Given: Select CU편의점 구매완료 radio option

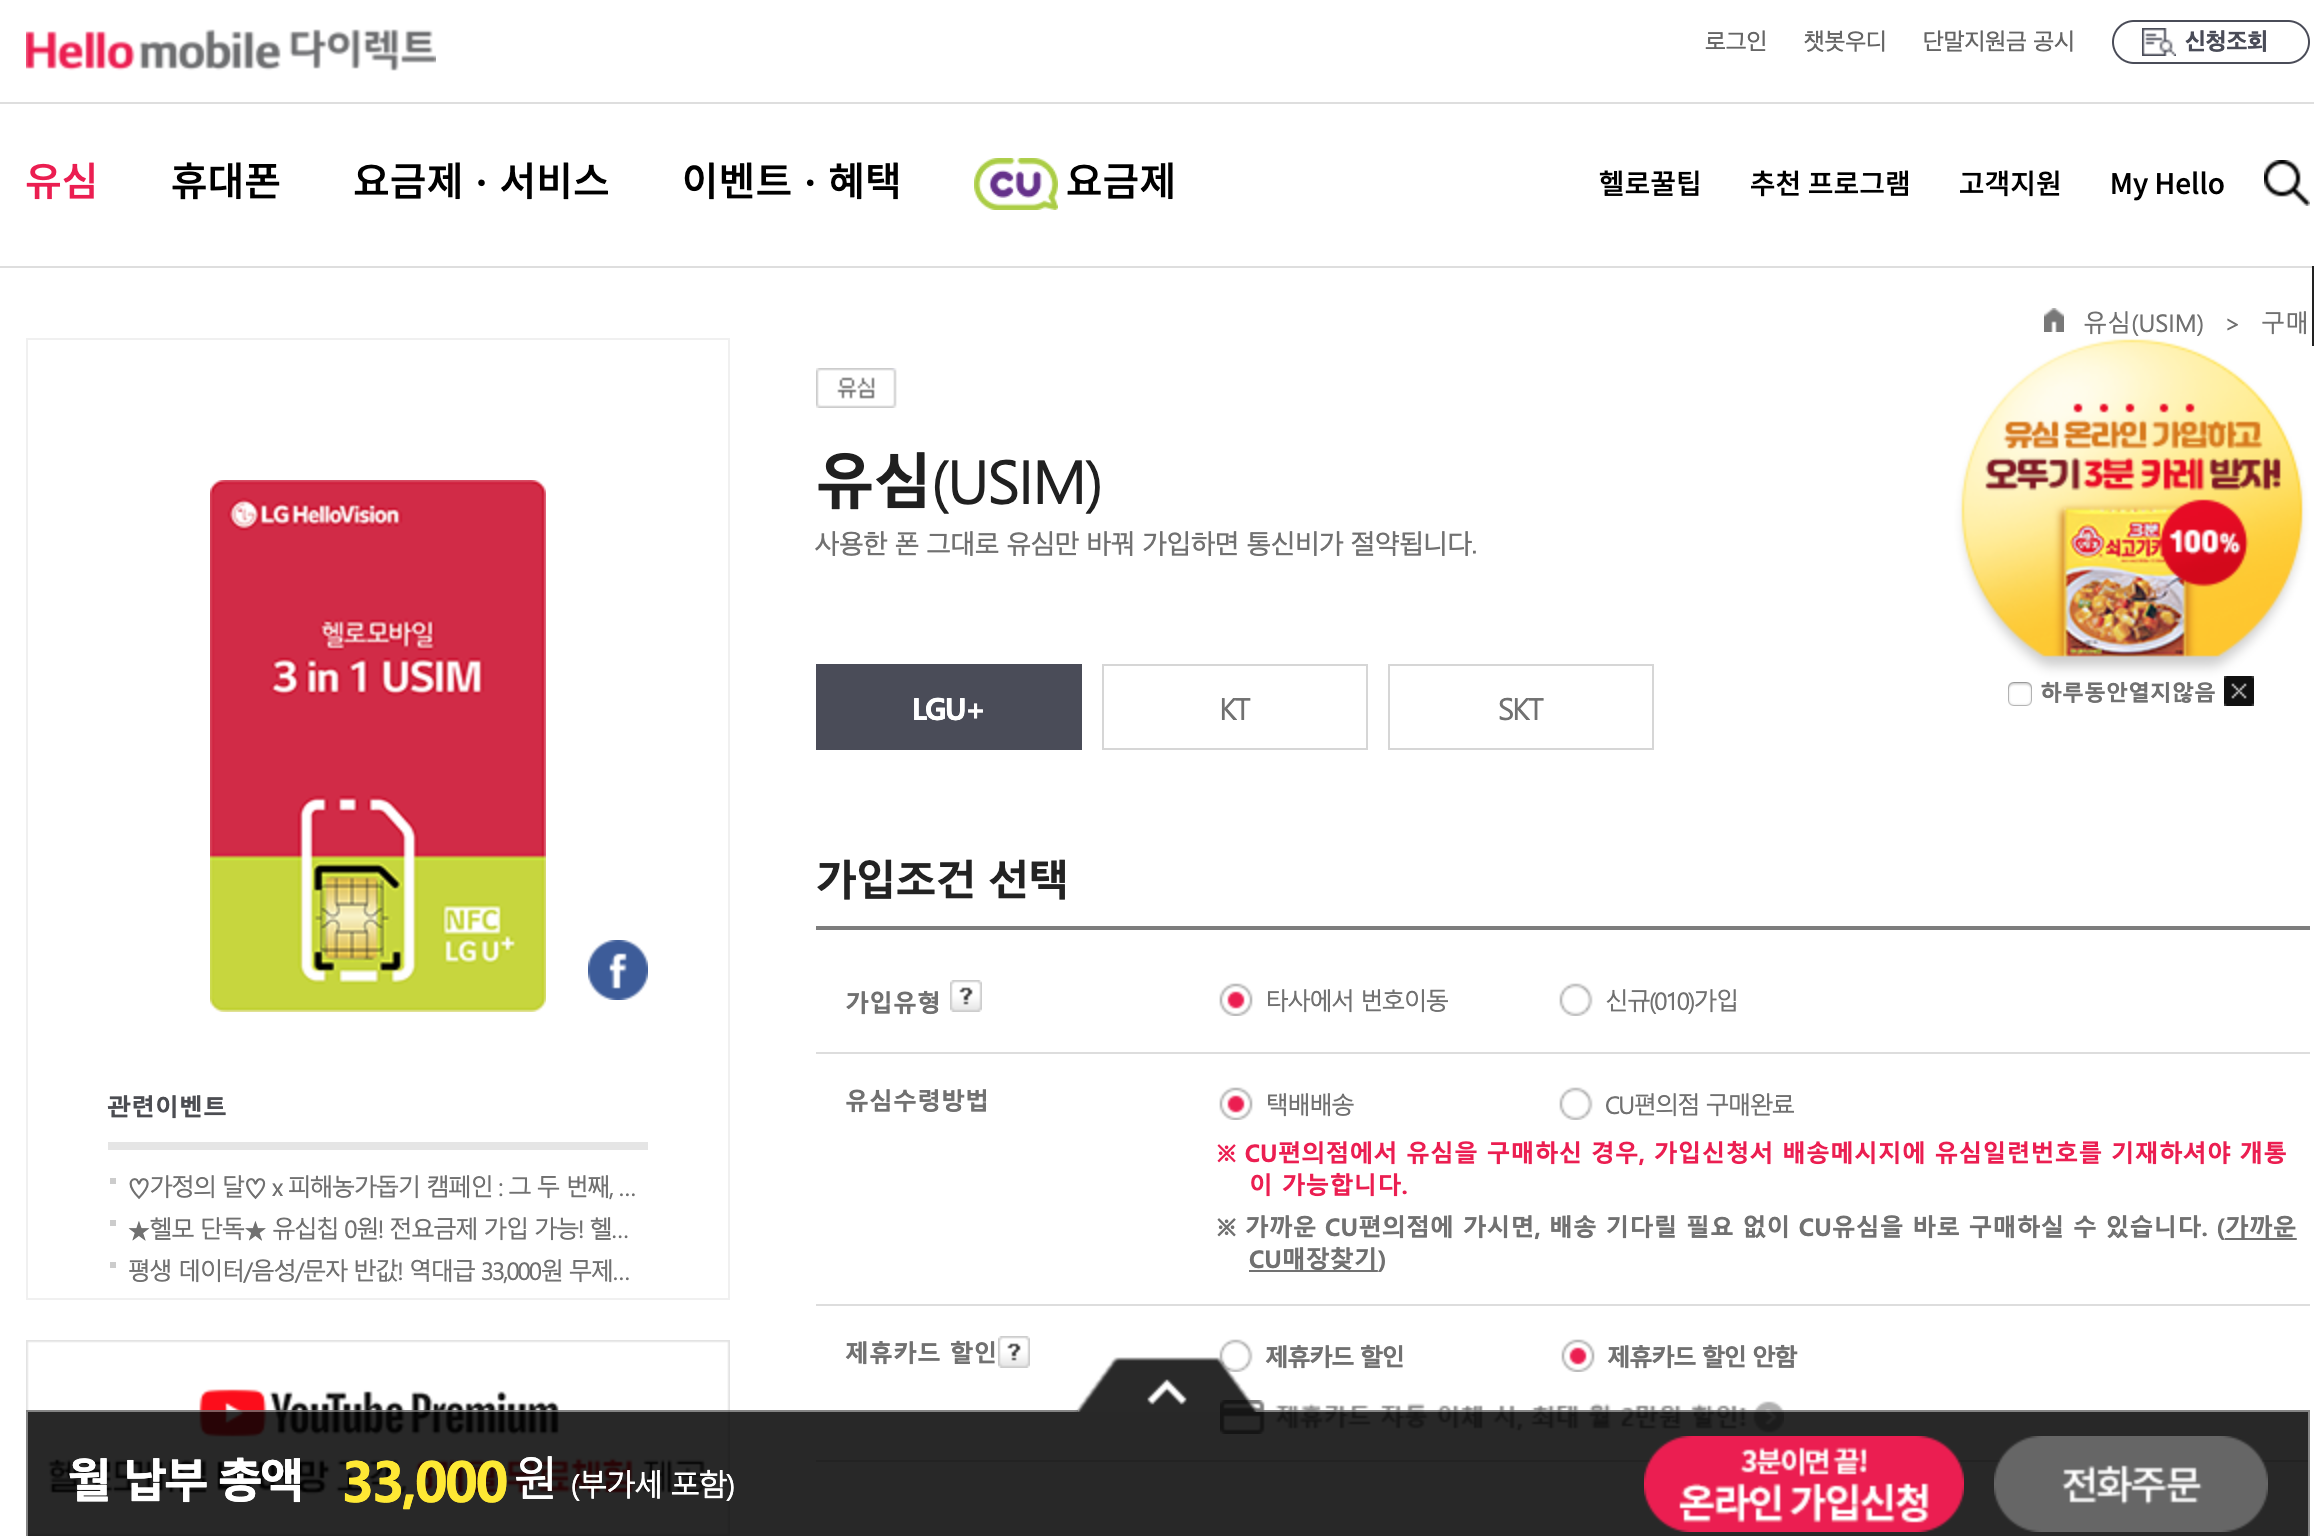Looking at the screenshot, I should coord(1576,1104).
